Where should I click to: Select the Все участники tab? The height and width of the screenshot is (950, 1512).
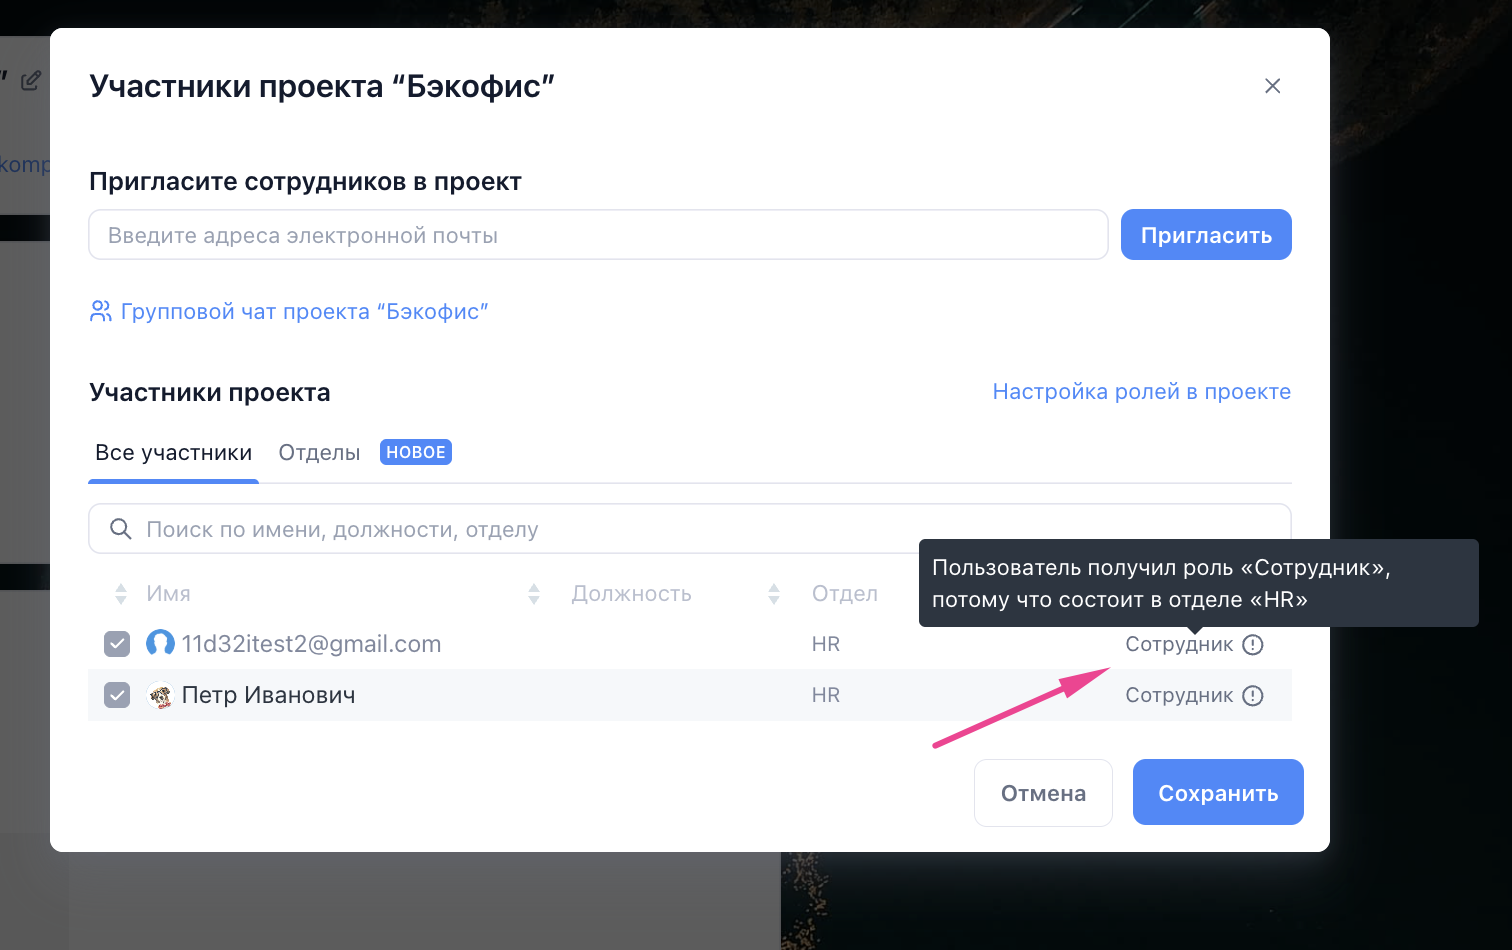173,453
